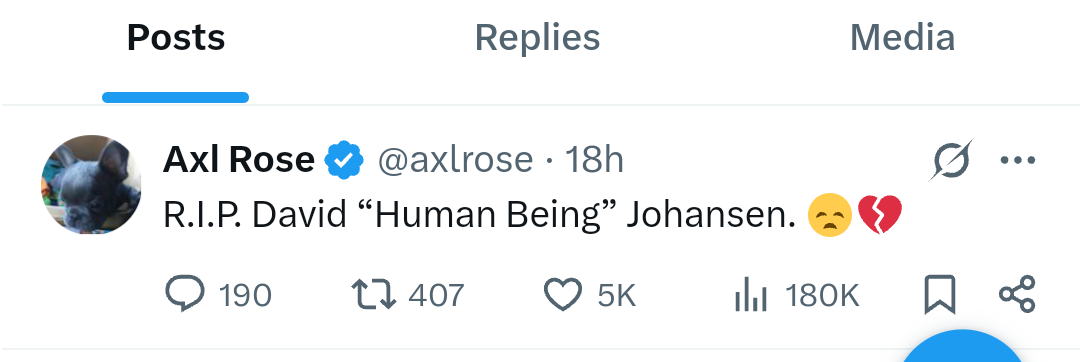Select the Posts tab
Image resolution: width=1080 pixels, height=362 pixels.
pos(176,38)
